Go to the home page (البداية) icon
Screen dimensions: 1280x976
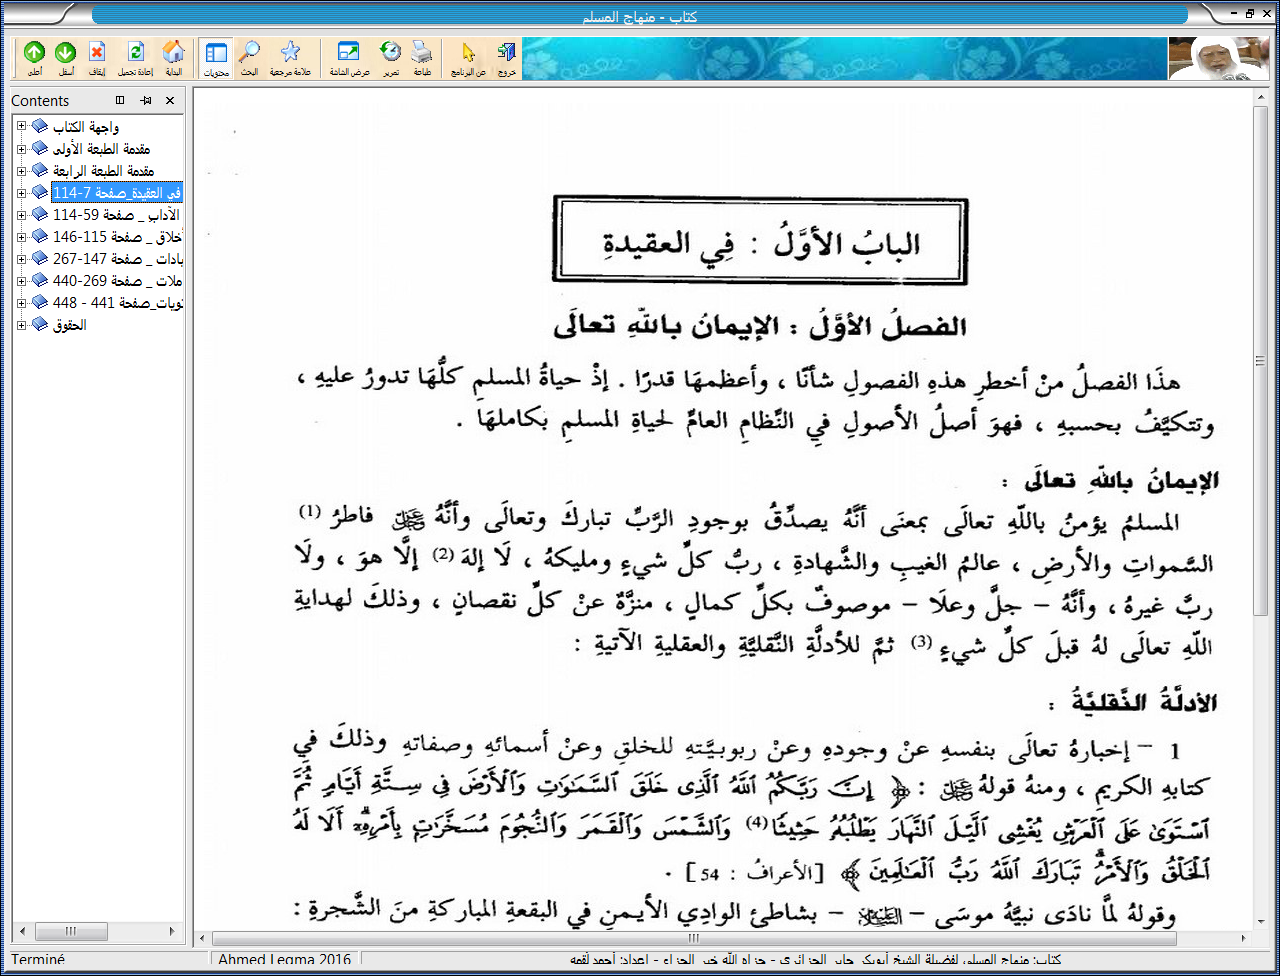(173, 57)
